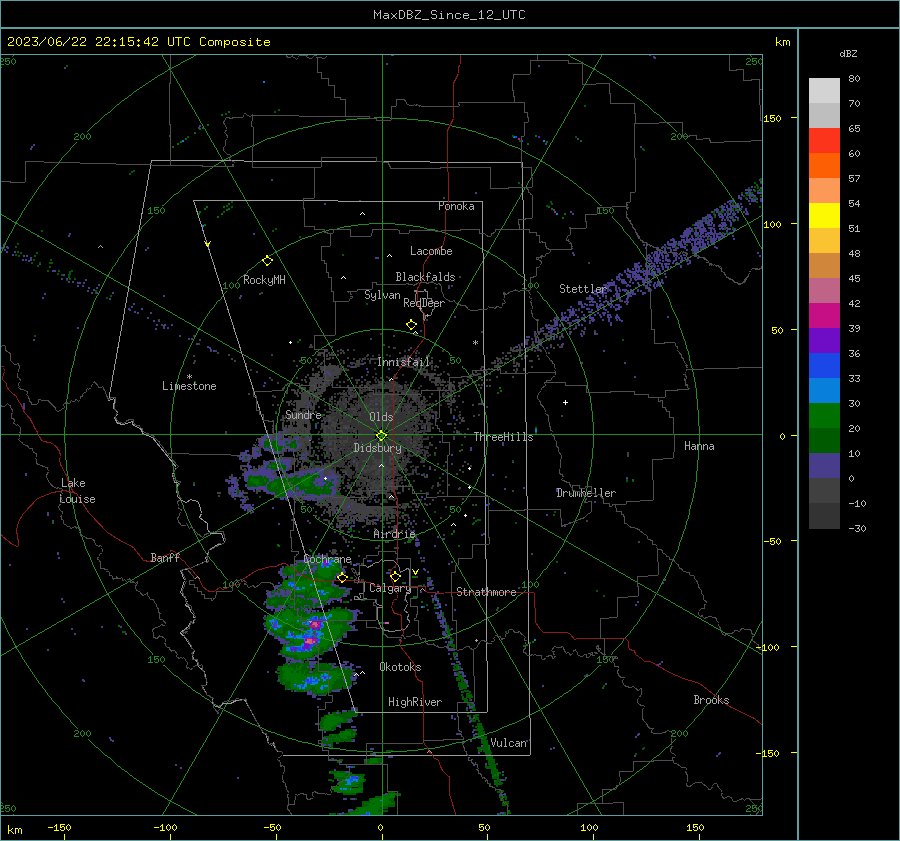
Task: Click the Cochrane label
Action: (x=327, y=559)
